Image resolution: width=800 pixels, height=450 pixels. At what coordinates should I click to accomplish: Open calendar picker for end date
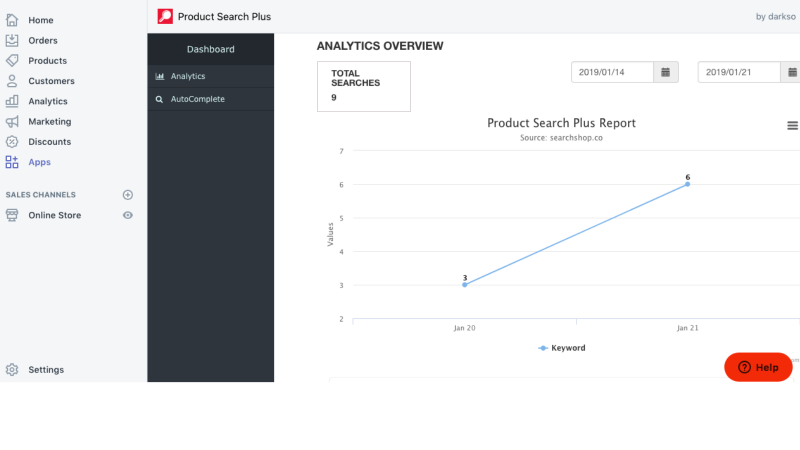click(791, 72)
